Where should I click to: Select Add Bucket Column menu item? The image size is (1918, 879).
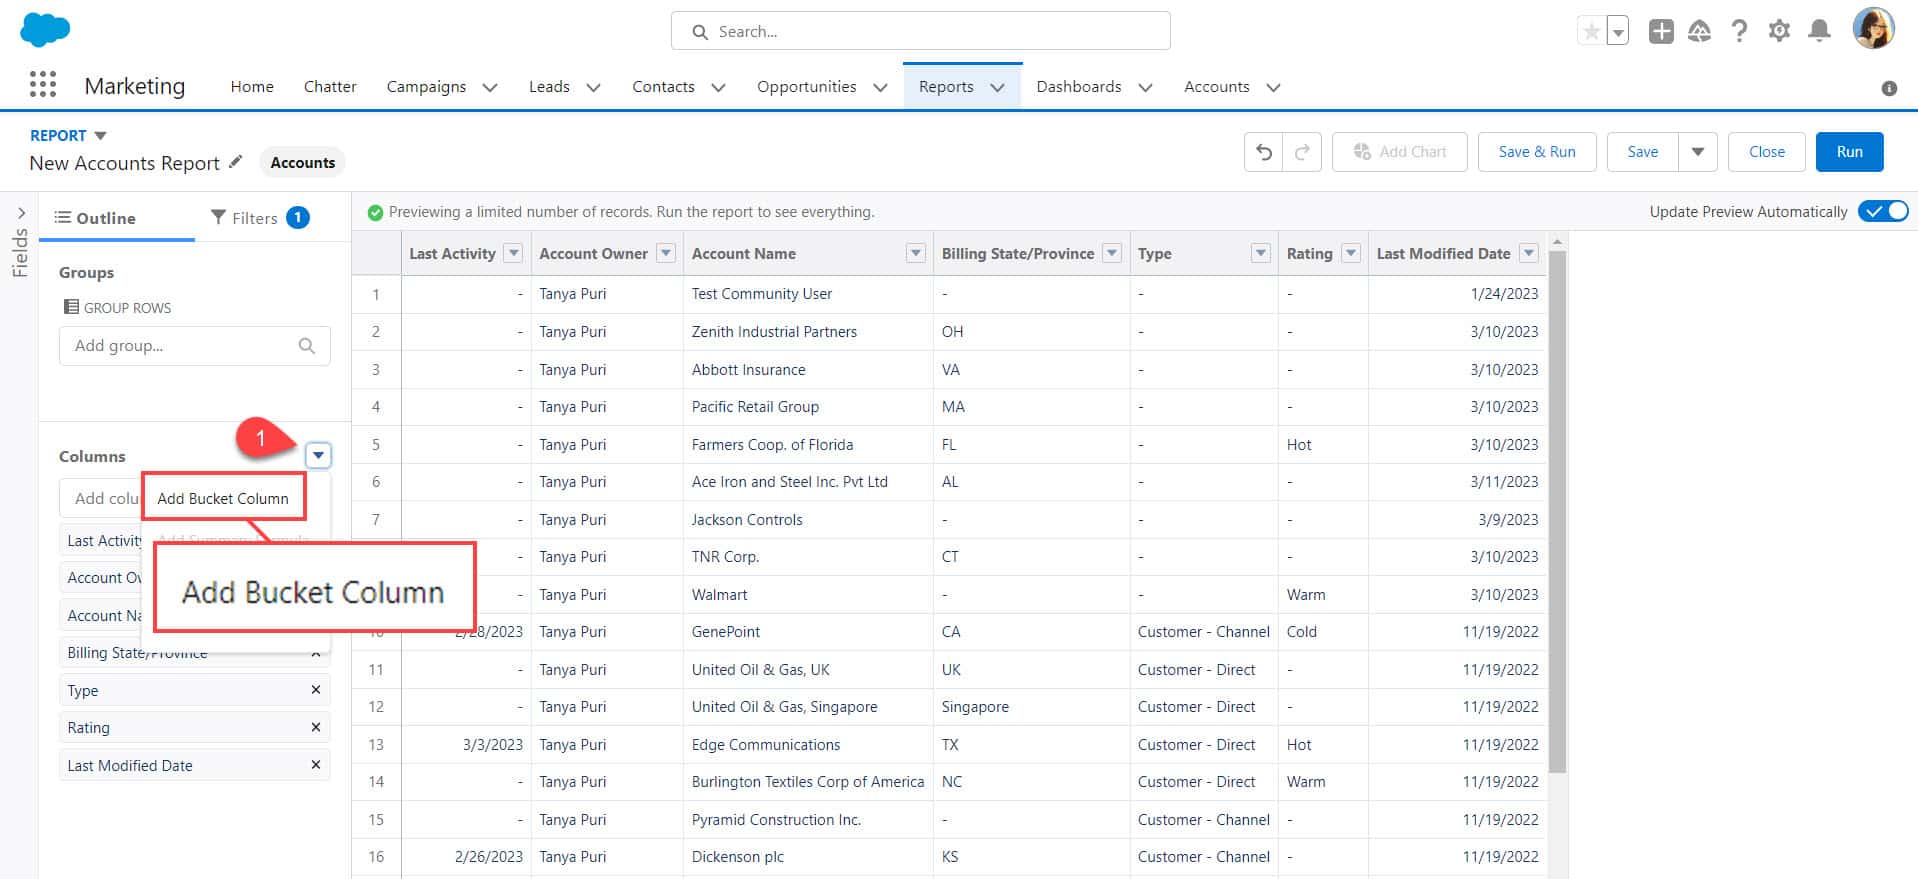tap(223, 498)
